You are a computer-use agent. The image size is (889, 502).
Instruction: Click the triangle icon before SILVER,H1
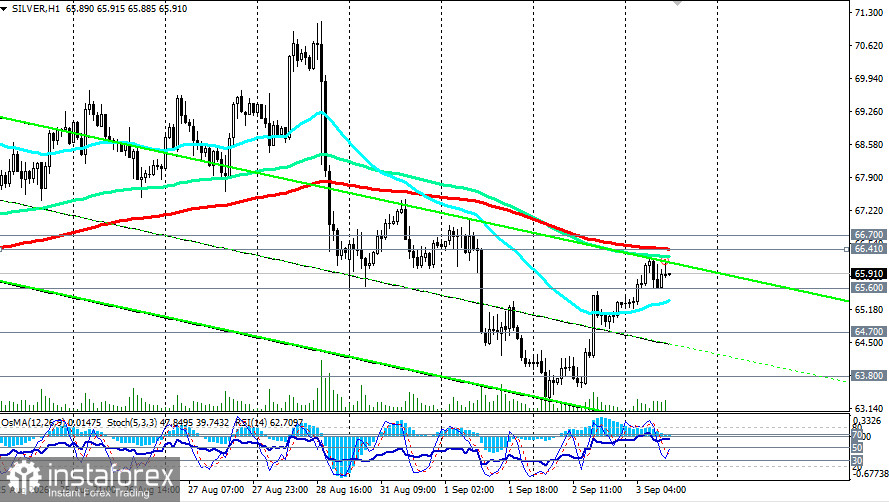(3, 9)
